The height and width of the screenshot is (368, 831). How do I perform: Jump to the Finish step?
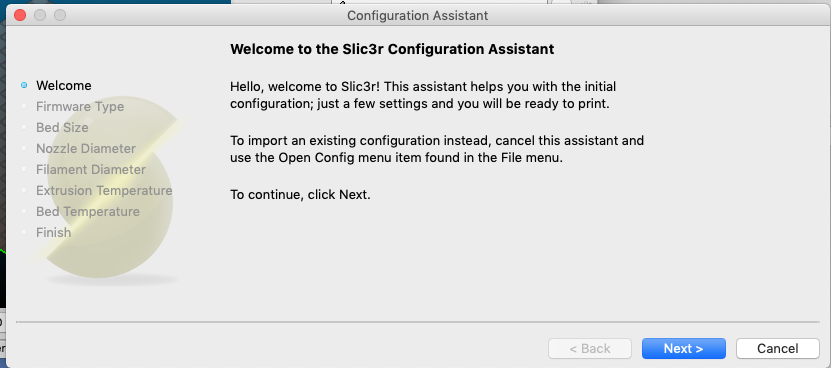[54, 232]
